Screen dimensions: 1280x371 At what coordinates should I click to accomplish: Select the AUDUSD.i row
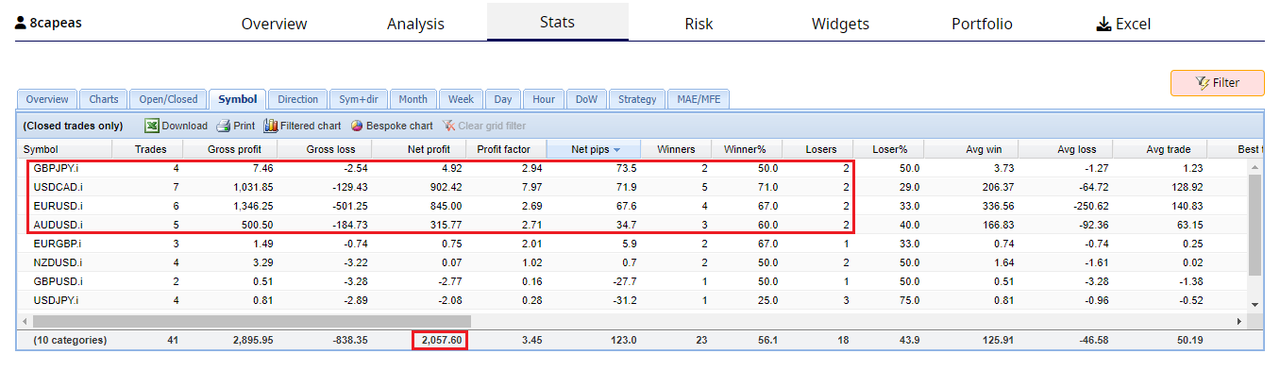click(x=633, y=224)
